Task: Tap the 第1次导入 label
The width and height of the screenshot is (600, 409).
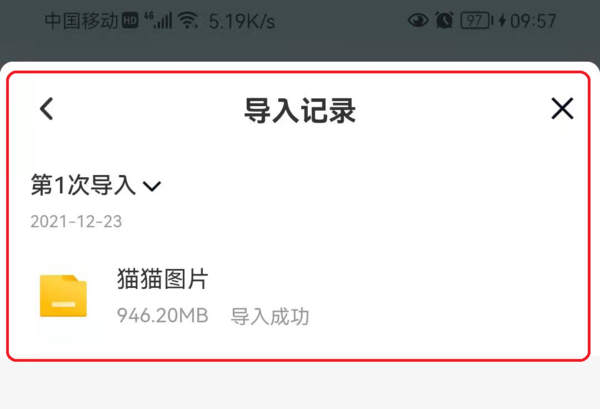Action: [83, 185]
